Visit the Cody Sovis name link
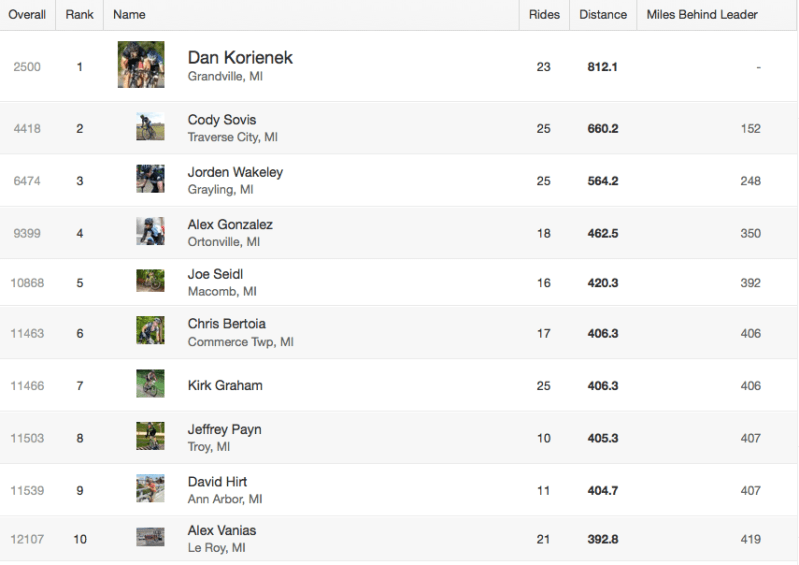 pos(222,120)
